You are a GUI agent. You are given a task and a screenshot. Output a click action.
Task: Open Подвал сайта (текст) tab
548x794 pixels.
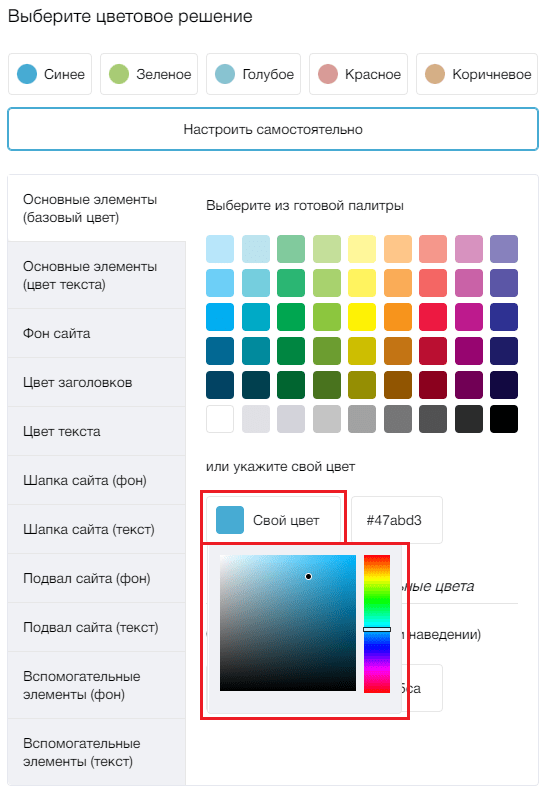click(97, 627)
